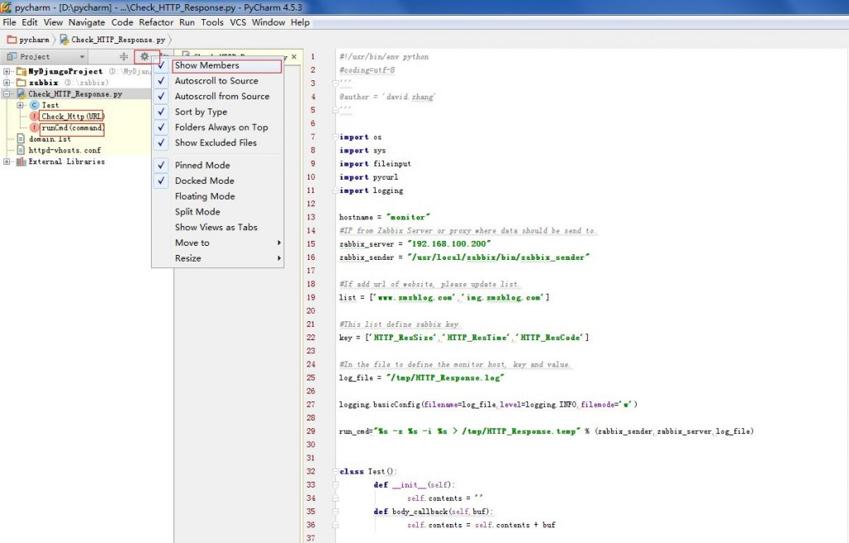Image resolution: width=849 pixels, height=543 pixels.
Task: Open the Refactor menu
Action: [x=156, y=22]
